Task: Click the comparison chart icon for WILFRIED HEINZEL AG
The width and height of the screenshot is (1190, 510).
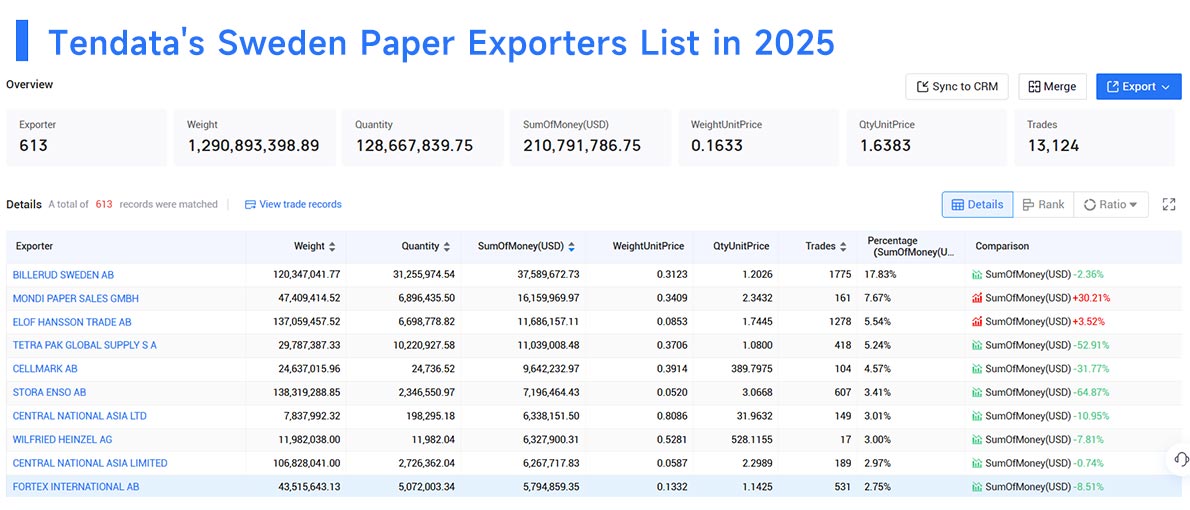Action: (977, 439)
